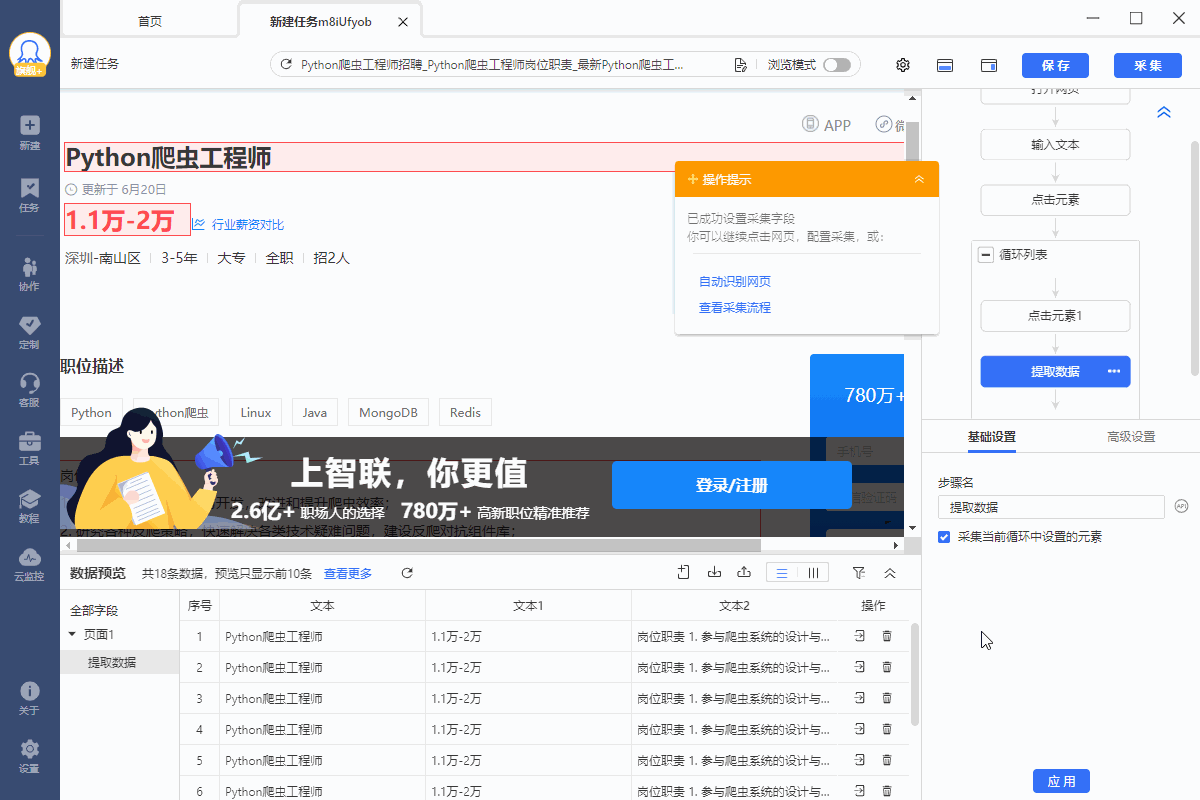Image resolution: width=1200 pixels, height=800 pixels.
Task: Click the workflow panel vertical scrollbar
Action: [x=1194, y=259]
